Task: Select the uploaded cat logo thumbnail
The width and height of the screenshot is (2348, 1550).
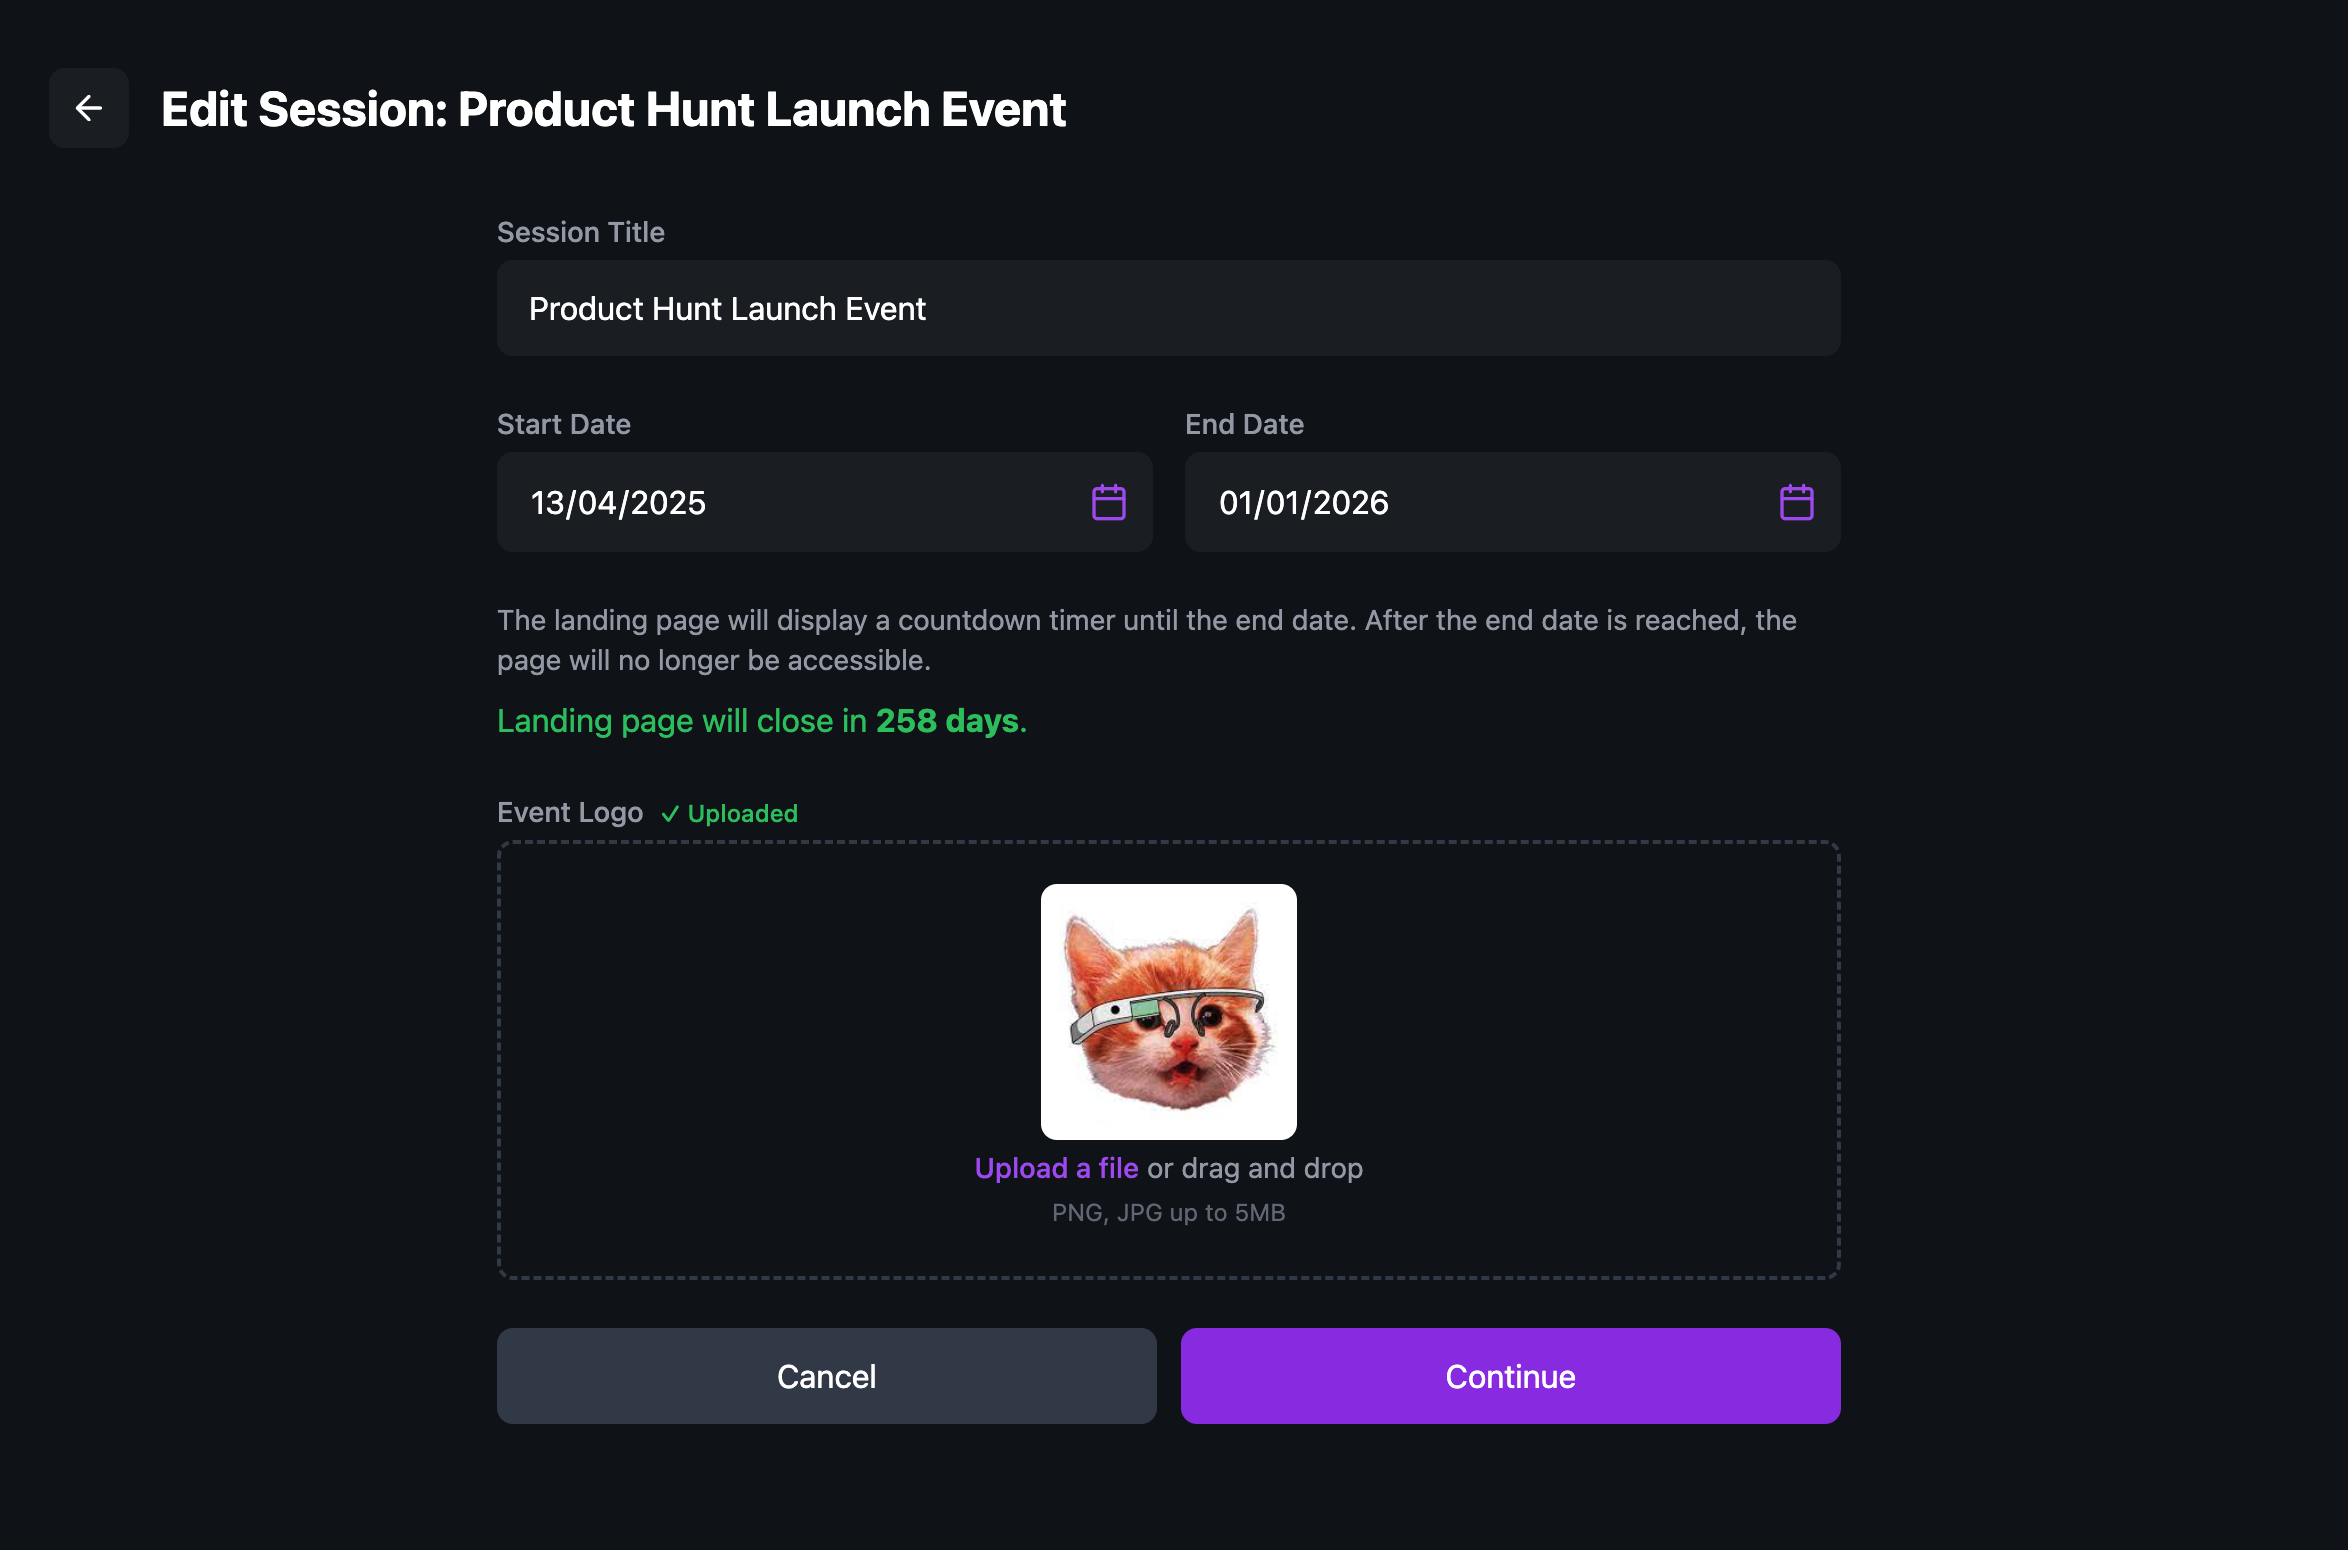Action: coord(1168,1011)
